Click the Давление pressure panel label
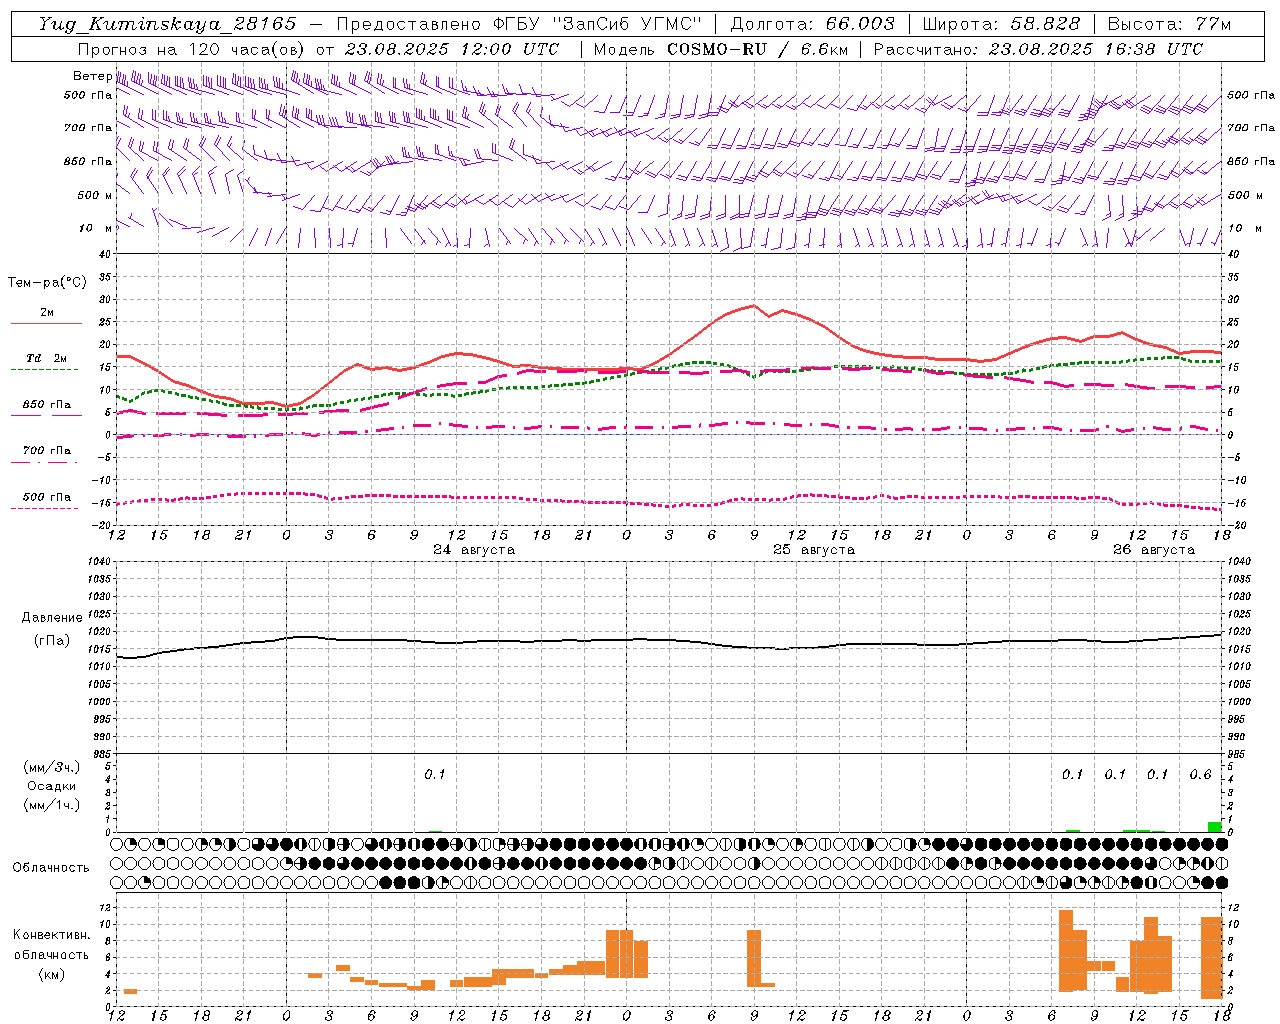1280x1024 pixels. point(52,618)
